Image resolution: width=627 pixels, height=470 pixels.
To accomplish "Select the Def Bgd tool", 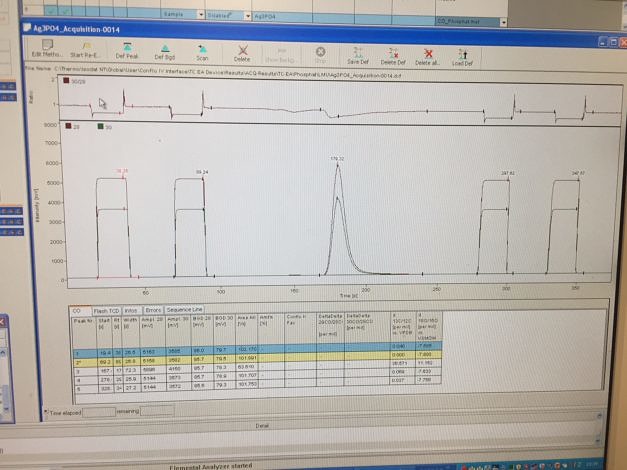I will pos(165,49).
